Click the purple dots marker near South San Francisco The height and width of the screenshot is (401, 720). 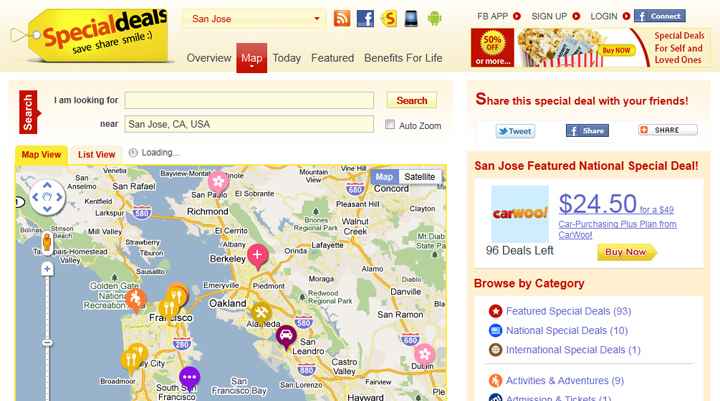(189, 379)
